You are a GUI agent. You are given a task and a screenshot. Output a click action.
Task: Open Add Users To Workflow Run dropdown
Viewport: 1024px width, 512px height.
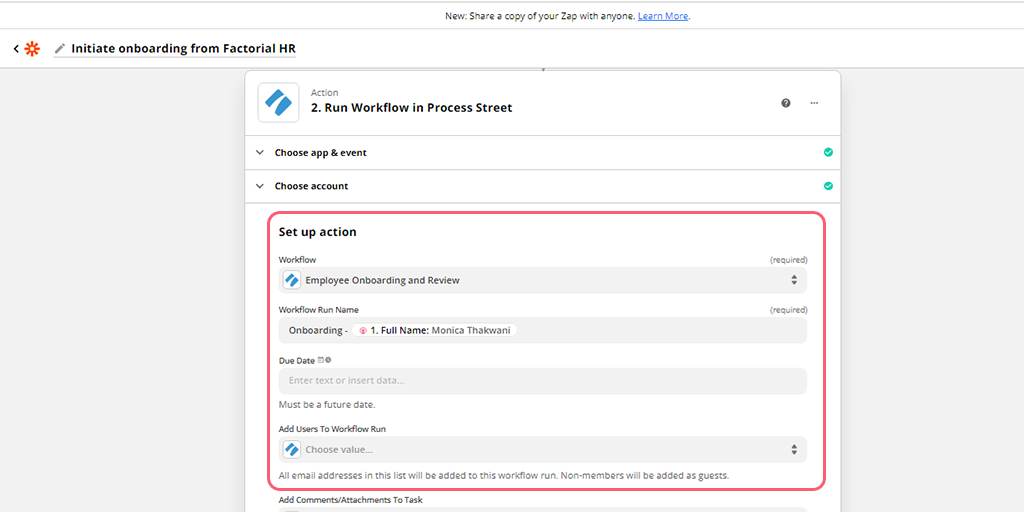pyautogui.click(x=543, y=449)
